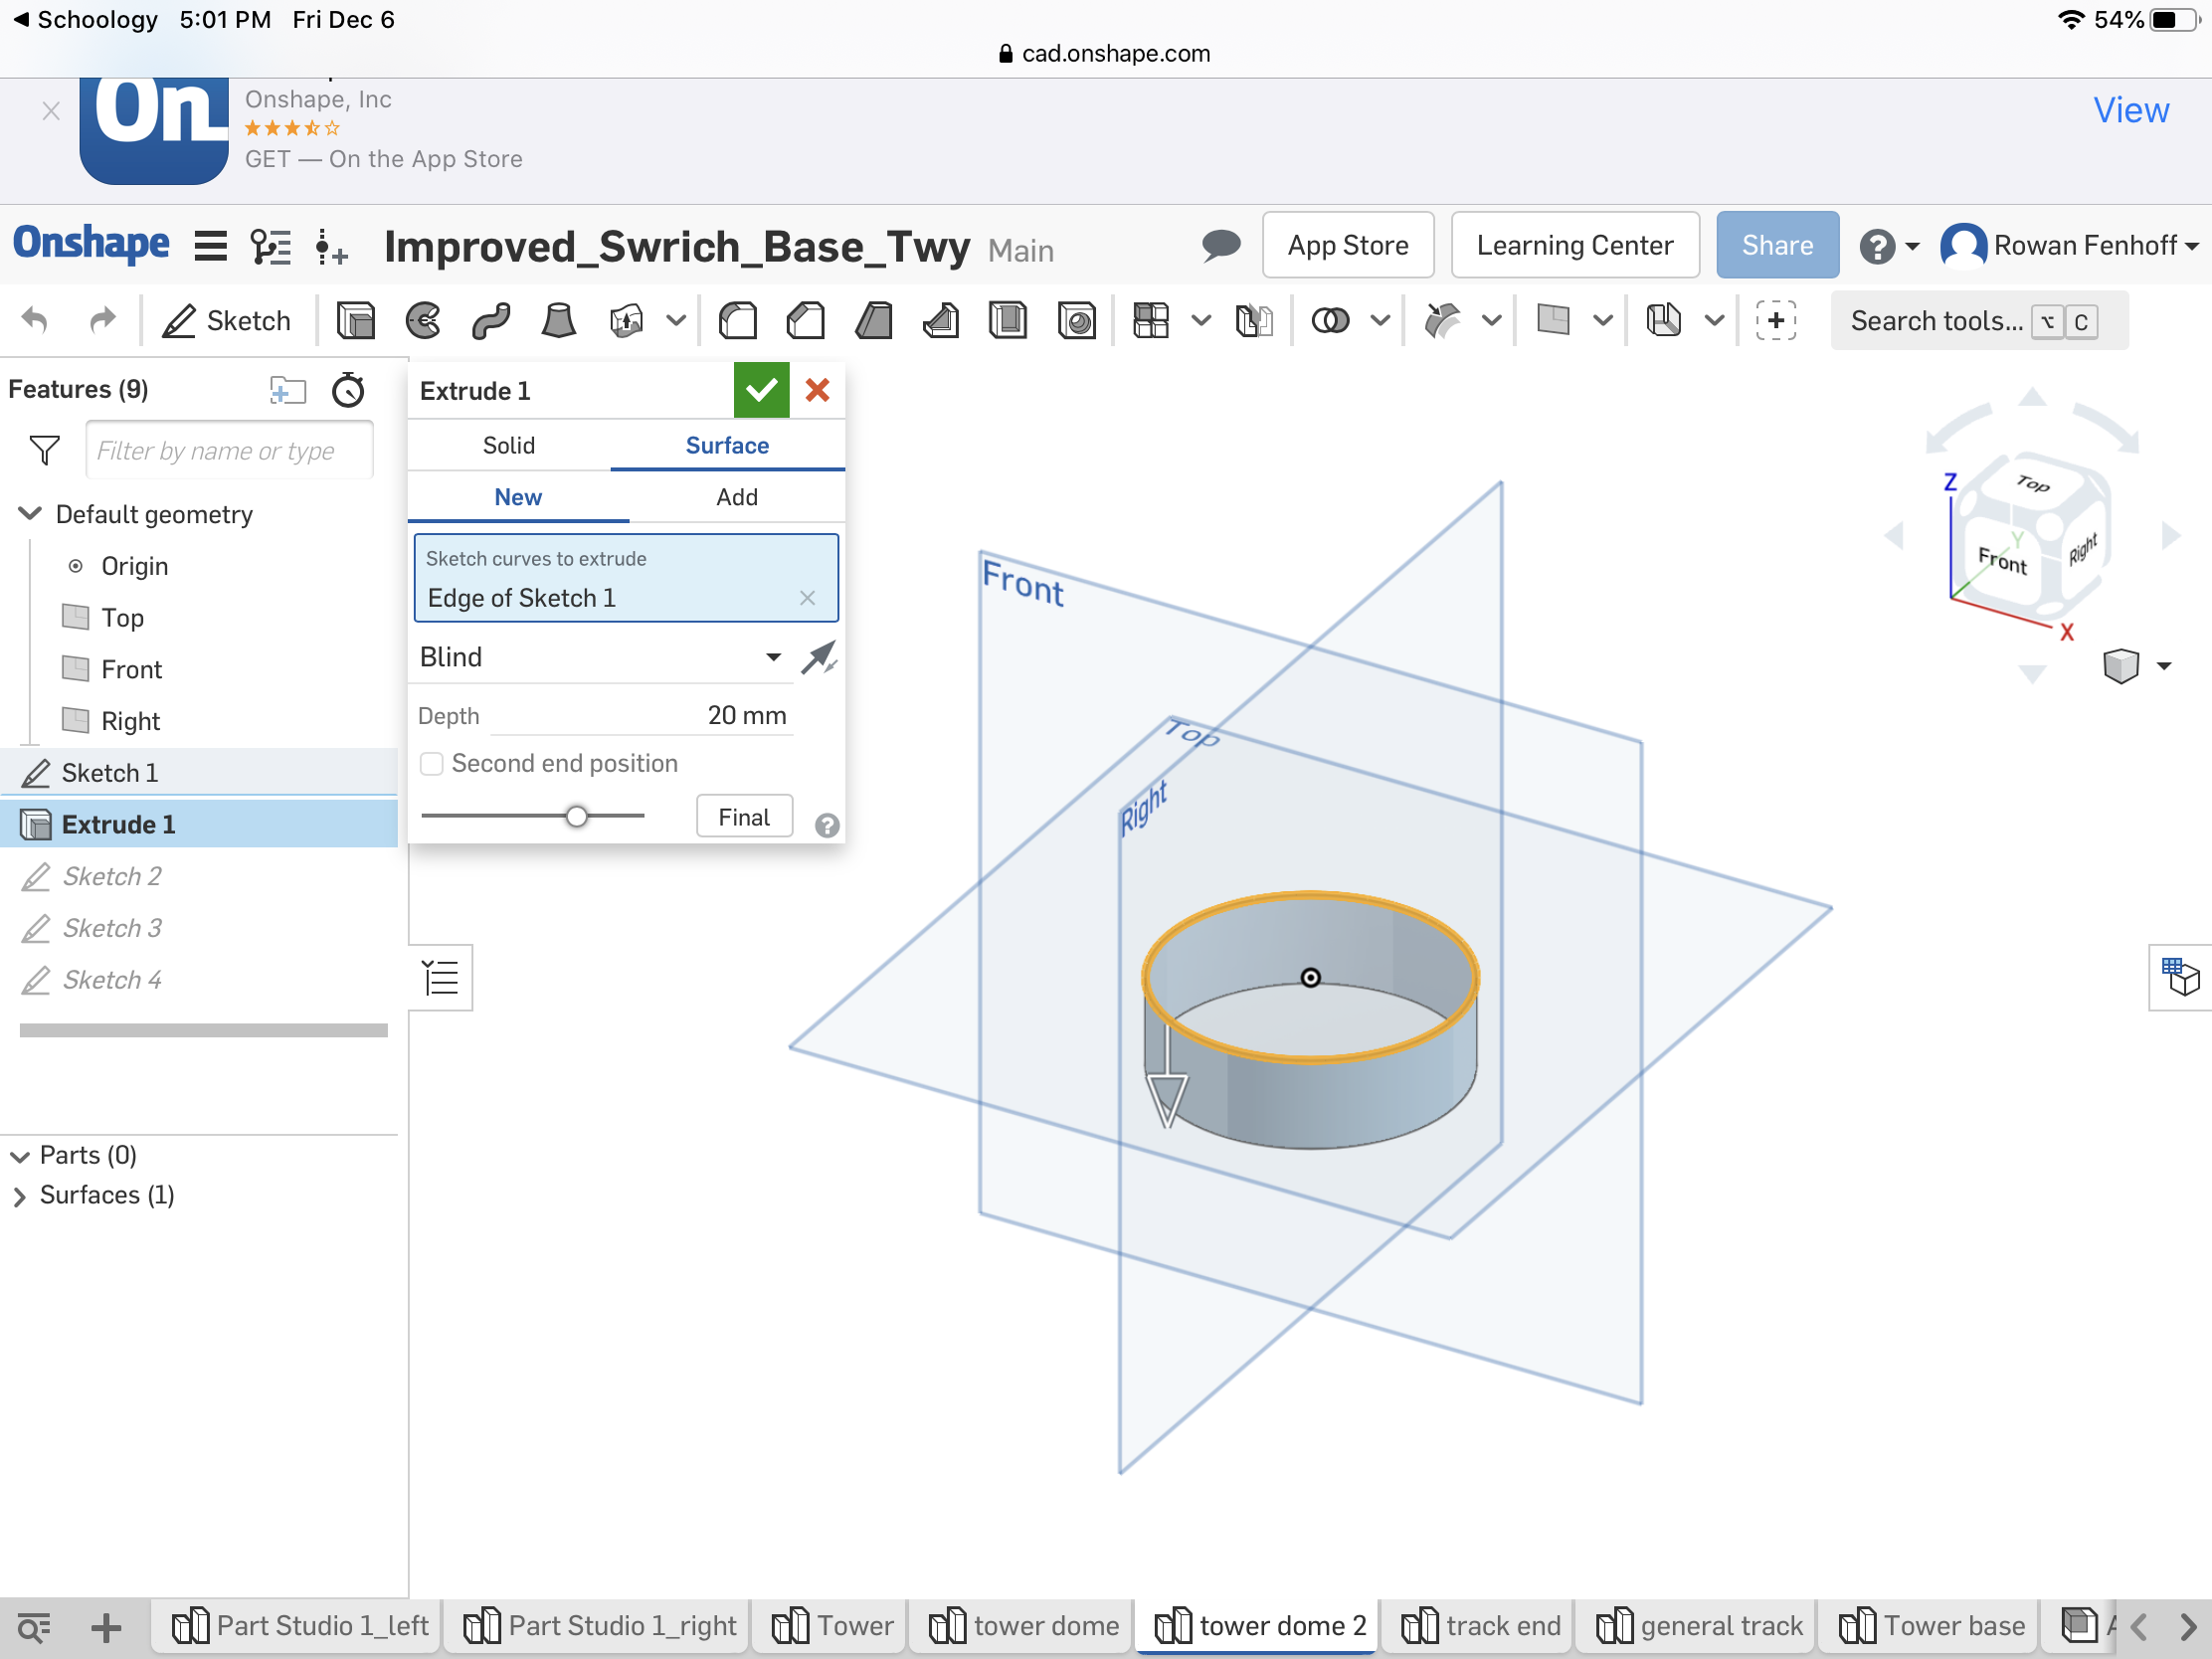Enable the Second end position checkbox
The height and width of the screenshot is (1659, 2212).
[431, 763]
